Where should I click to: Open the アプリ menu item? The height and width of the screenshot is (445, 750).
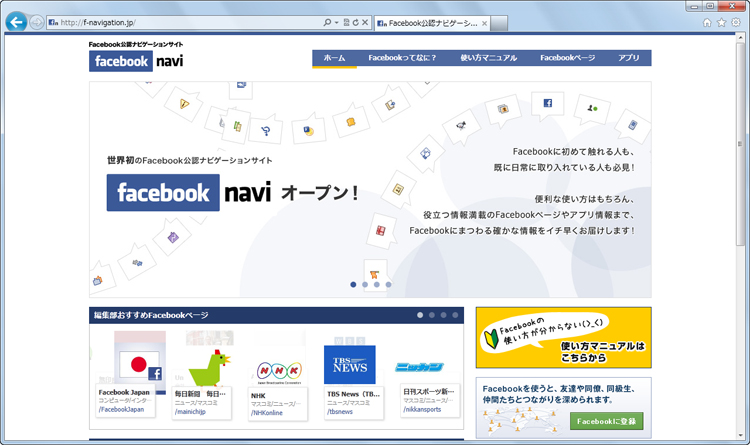[629, 58]
